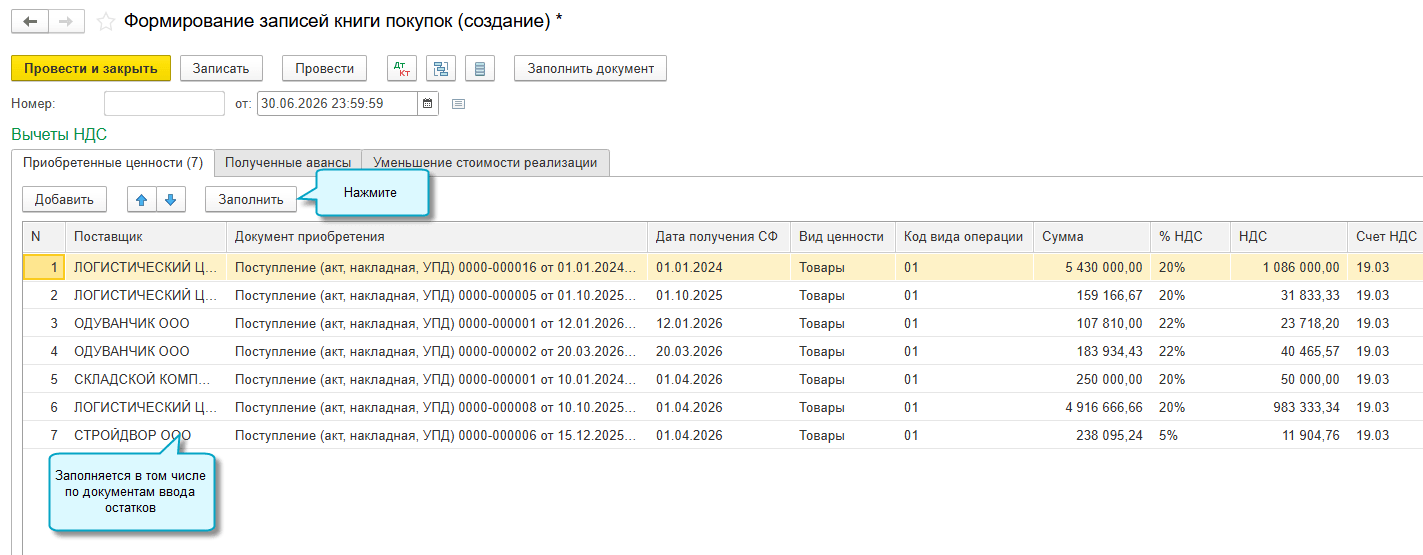Screen dimensions: 1423x555
Task: Switch to Полученные авансы tab
Action: (x=288, y=163)
